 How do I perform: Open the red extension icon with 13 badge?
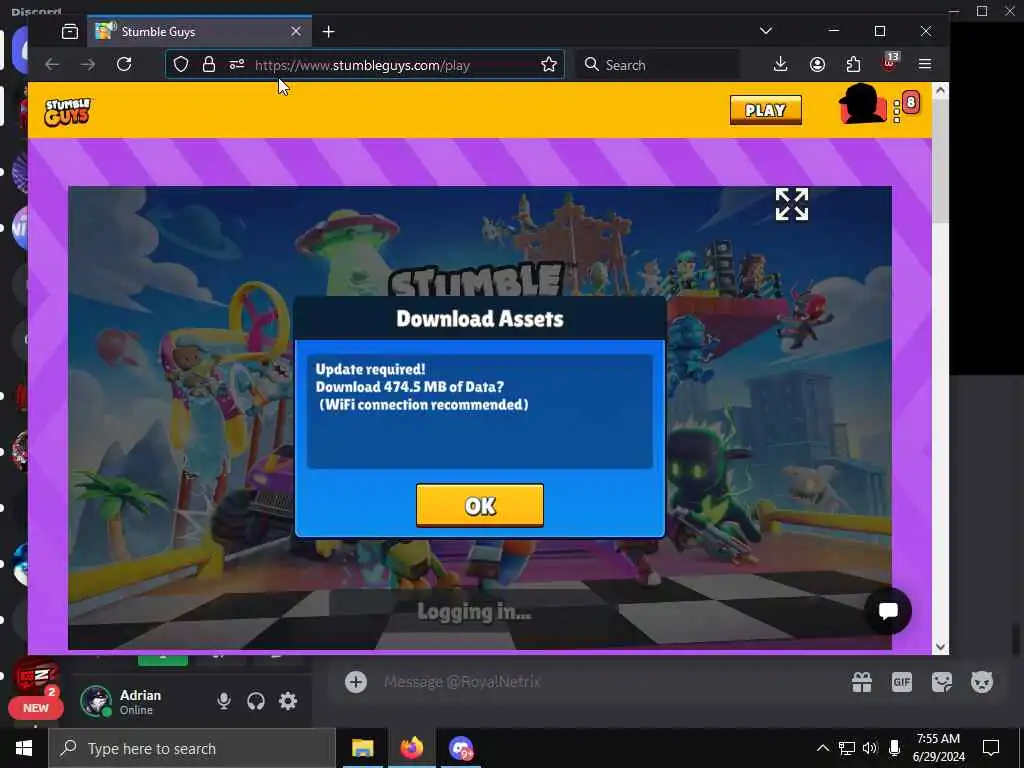pos(889,63)
